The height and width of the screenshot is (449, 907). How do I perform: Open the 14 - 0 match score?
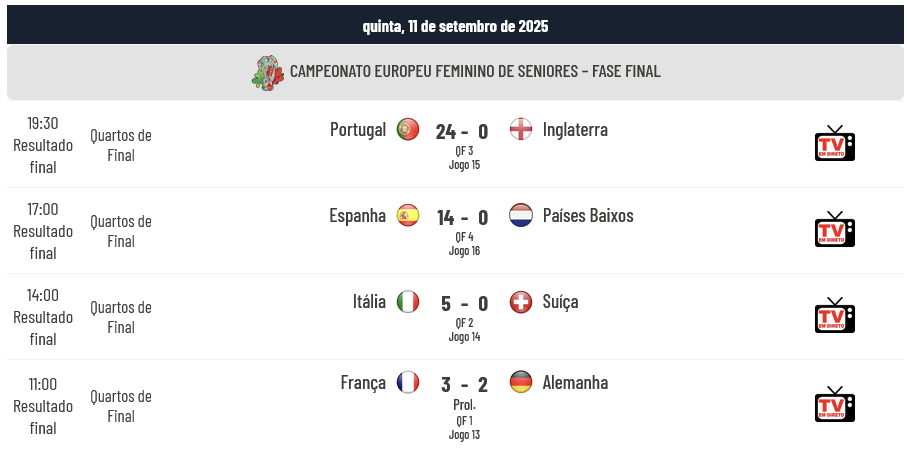tap(463, 218)
